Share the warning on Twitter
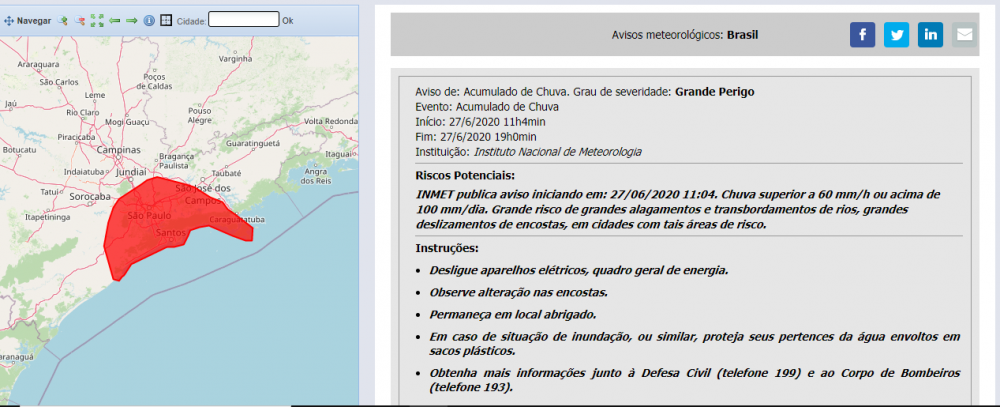The image size is (1000, 407). (x=896, y=35)
